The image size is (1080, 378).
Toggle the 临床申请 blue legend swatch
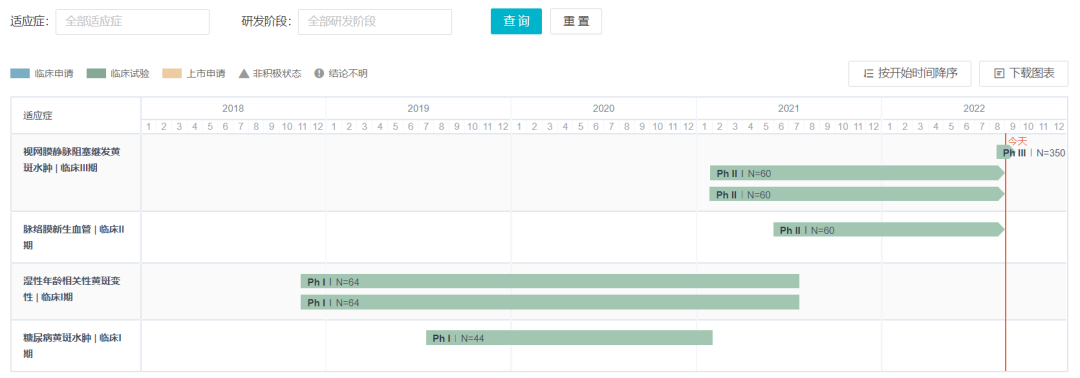pos(20,74)
